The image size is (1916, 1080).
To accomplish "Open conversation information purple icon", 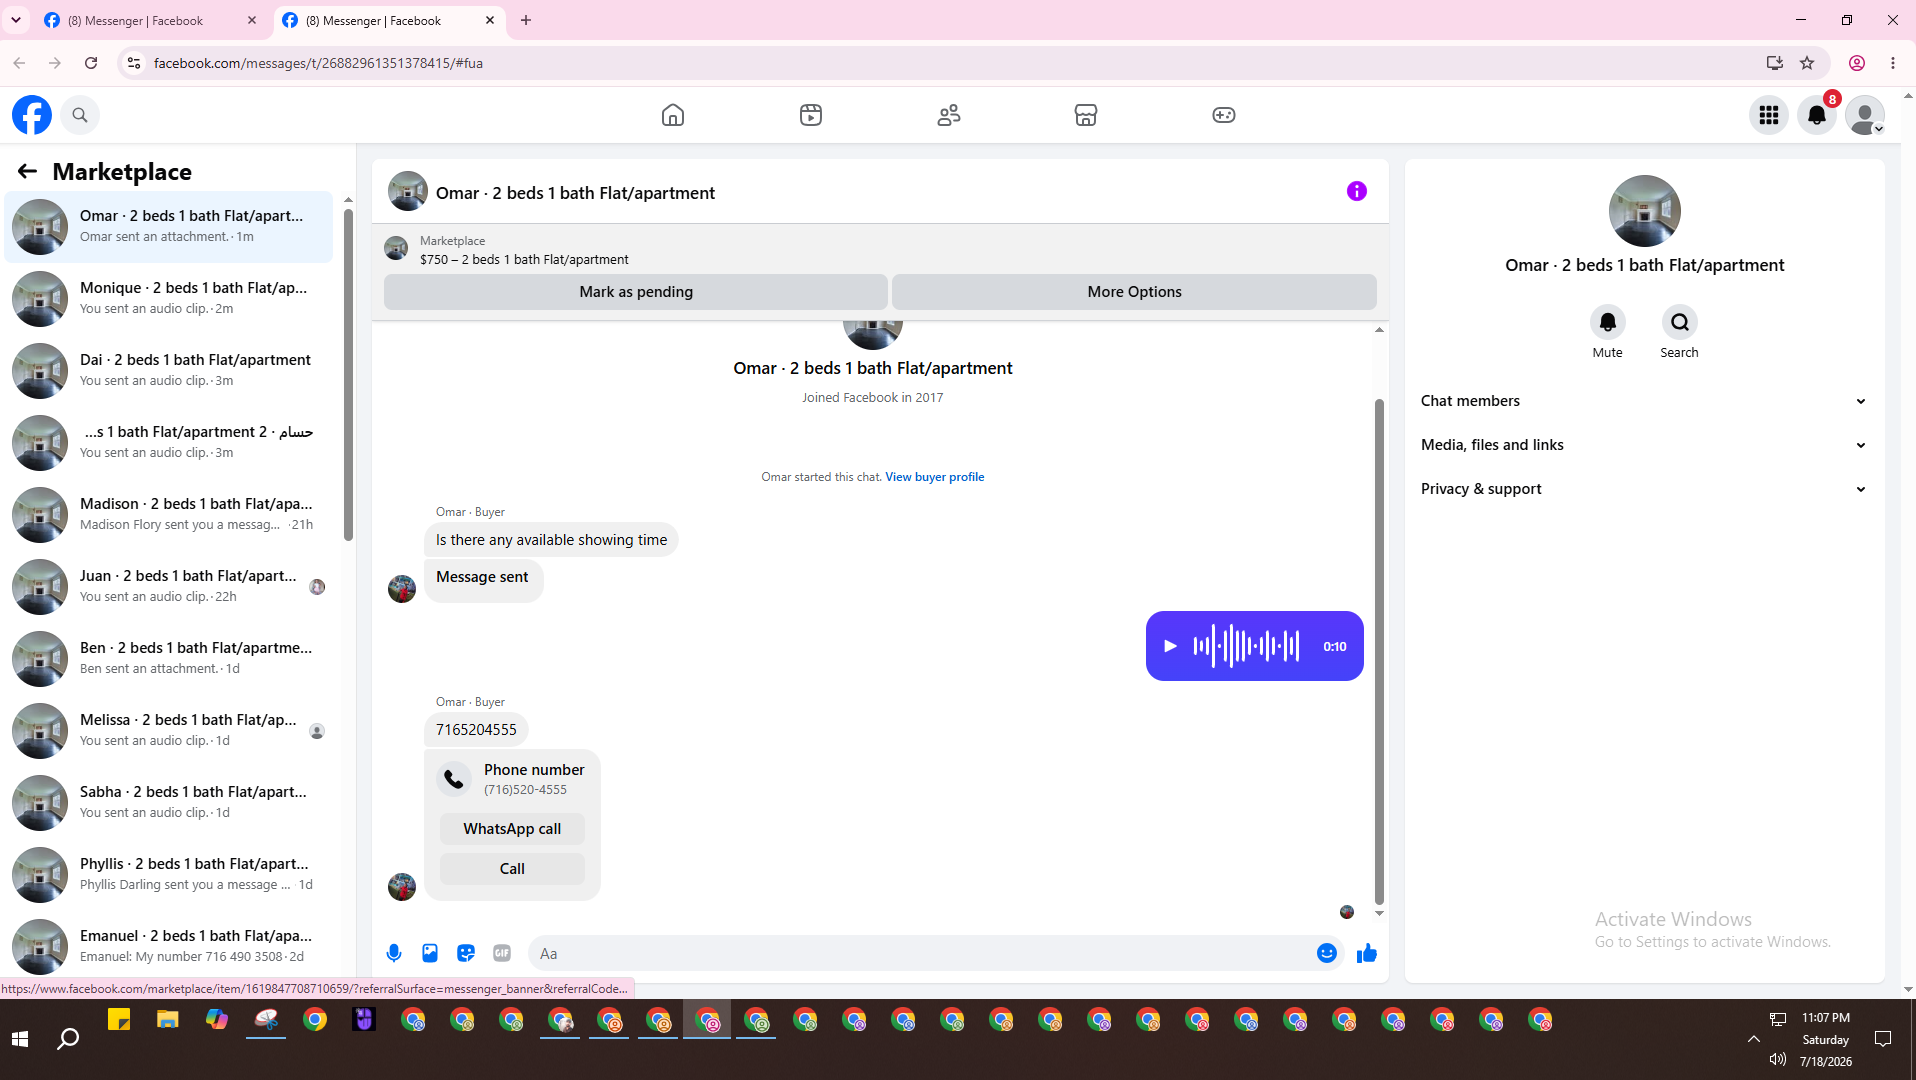I will coord(1356,191).
